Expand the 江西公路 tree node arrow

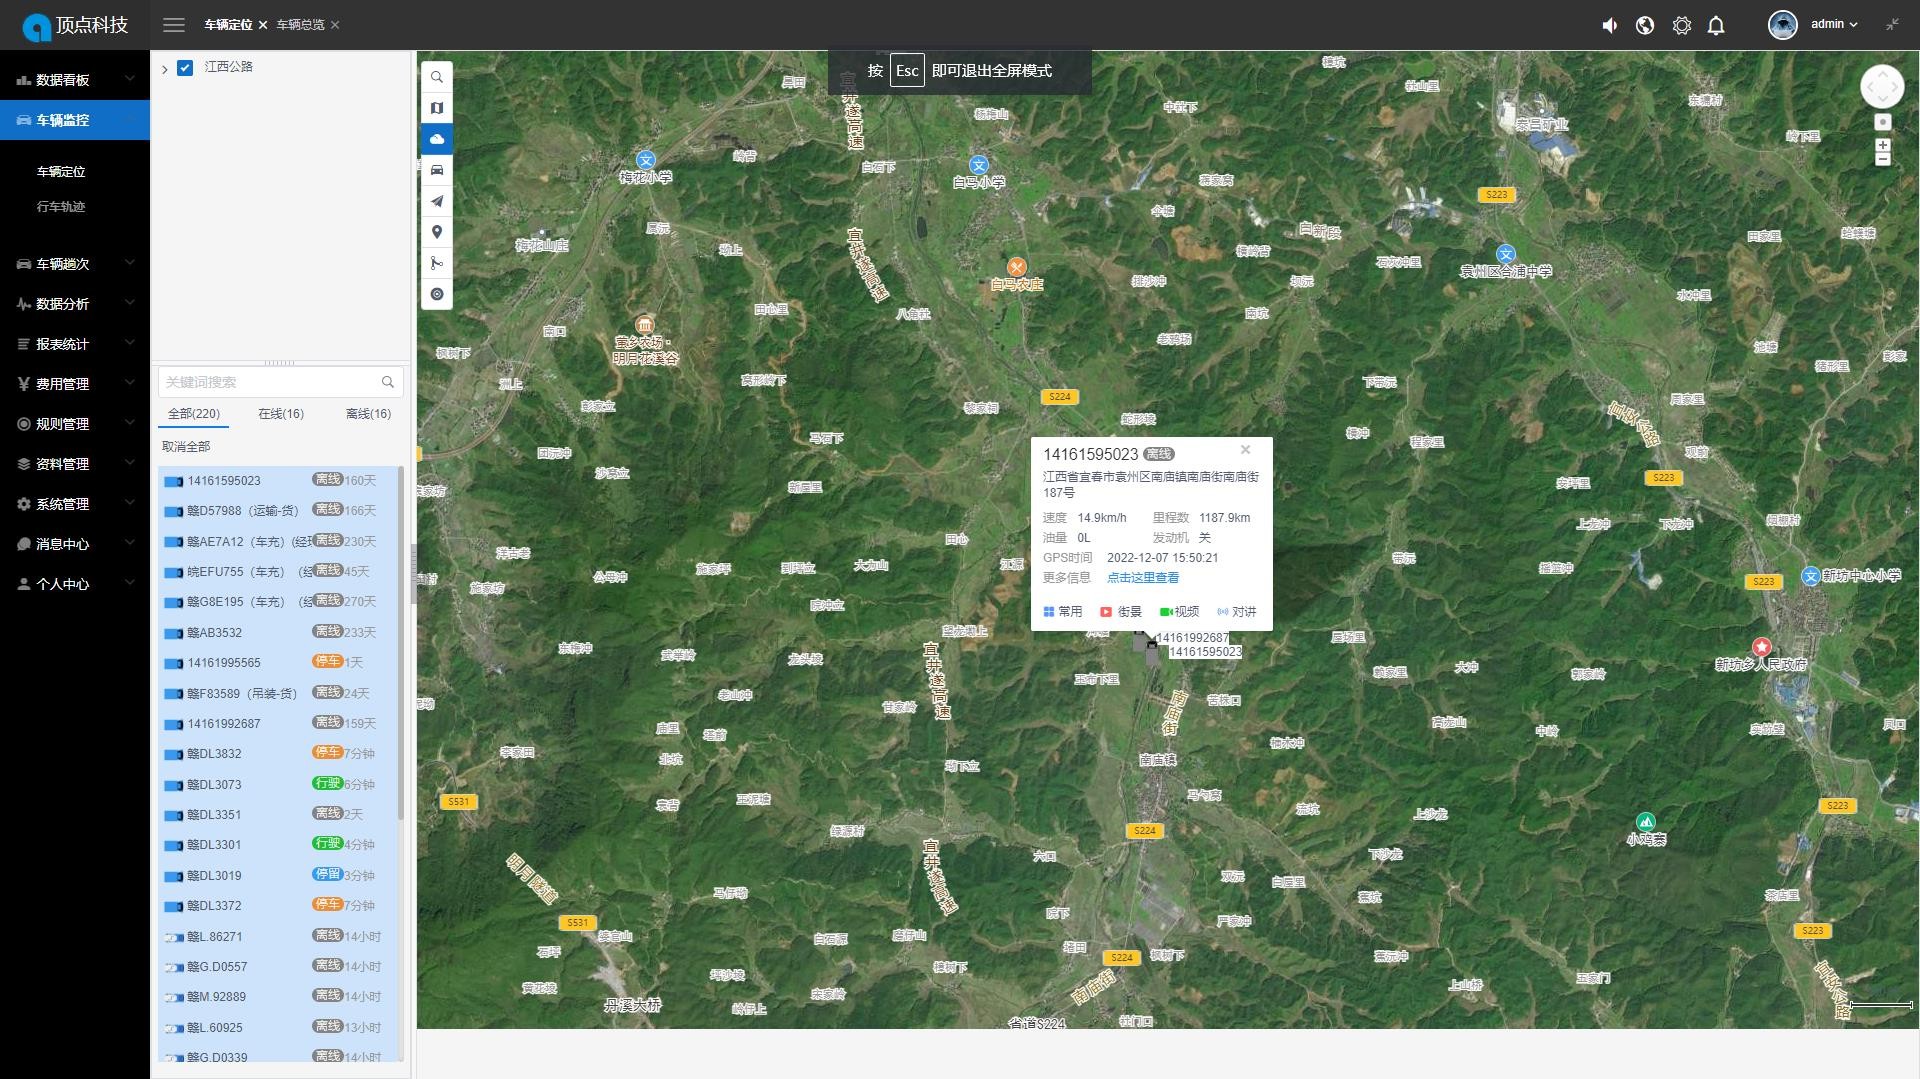(165, 69)
